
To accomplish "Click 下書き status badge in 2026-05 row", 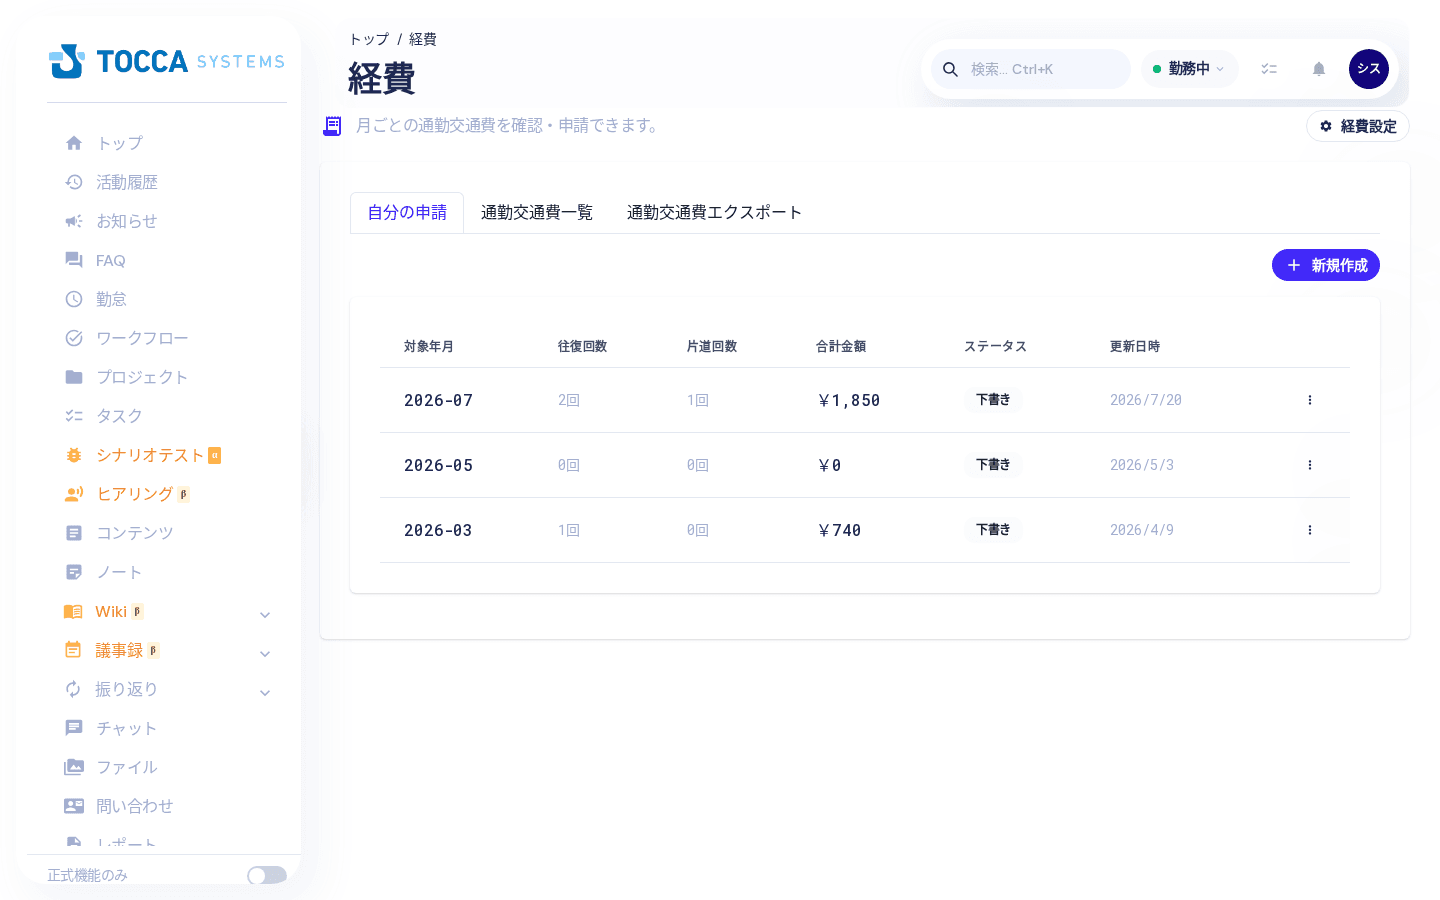I will pyautogui.click(x=993, y=465).
